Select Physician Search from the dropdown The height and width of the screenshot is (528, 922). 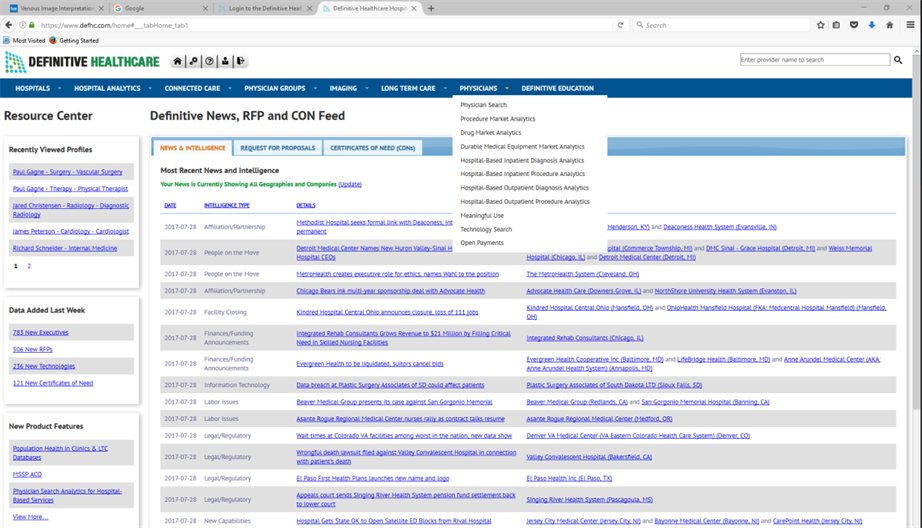click(483, 105)
